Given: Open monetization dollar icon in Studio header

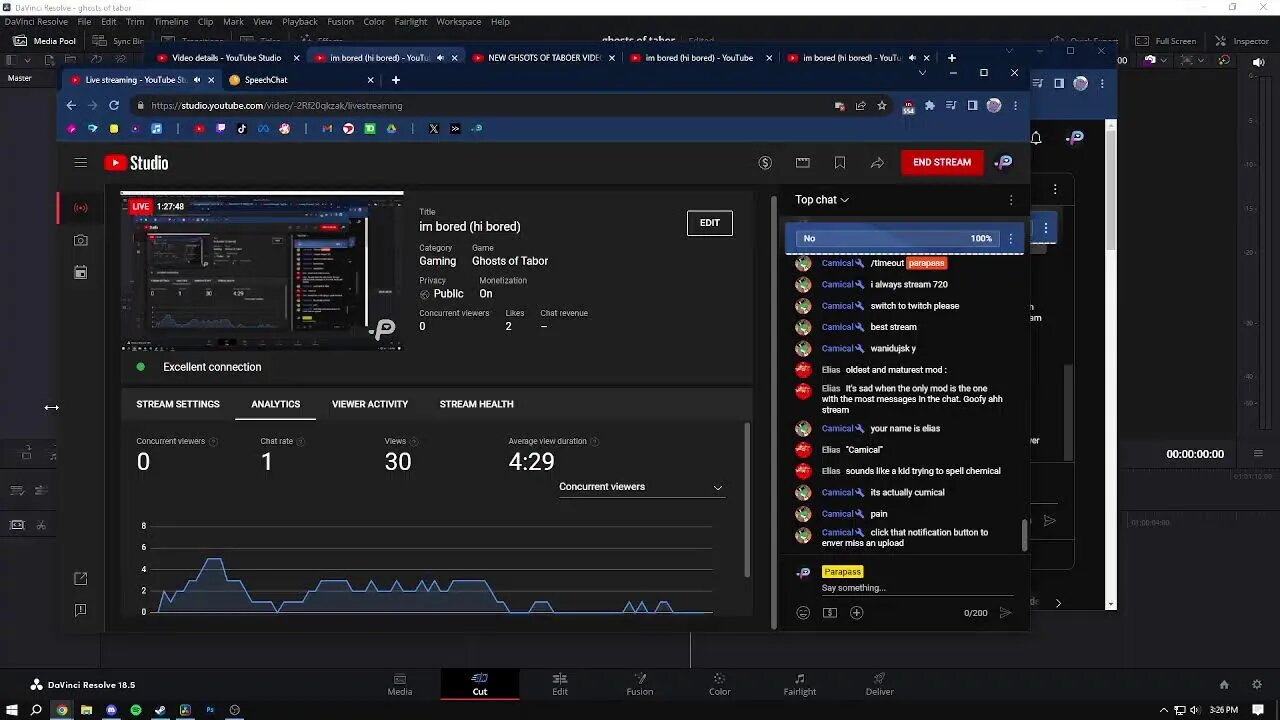Looking at the screenshot, I should coord(765,163).
